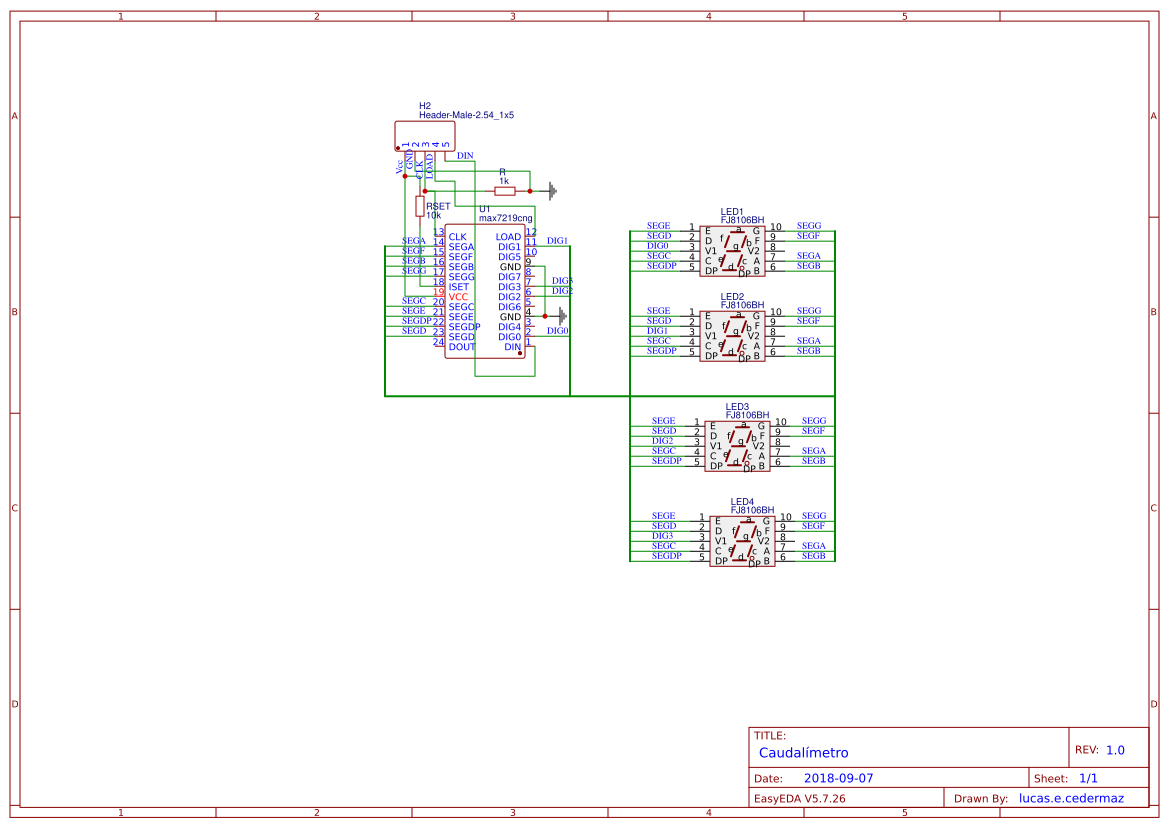
Task: Select the EasyEDA V5.7.26 label
Action: (x=803, y=797)
